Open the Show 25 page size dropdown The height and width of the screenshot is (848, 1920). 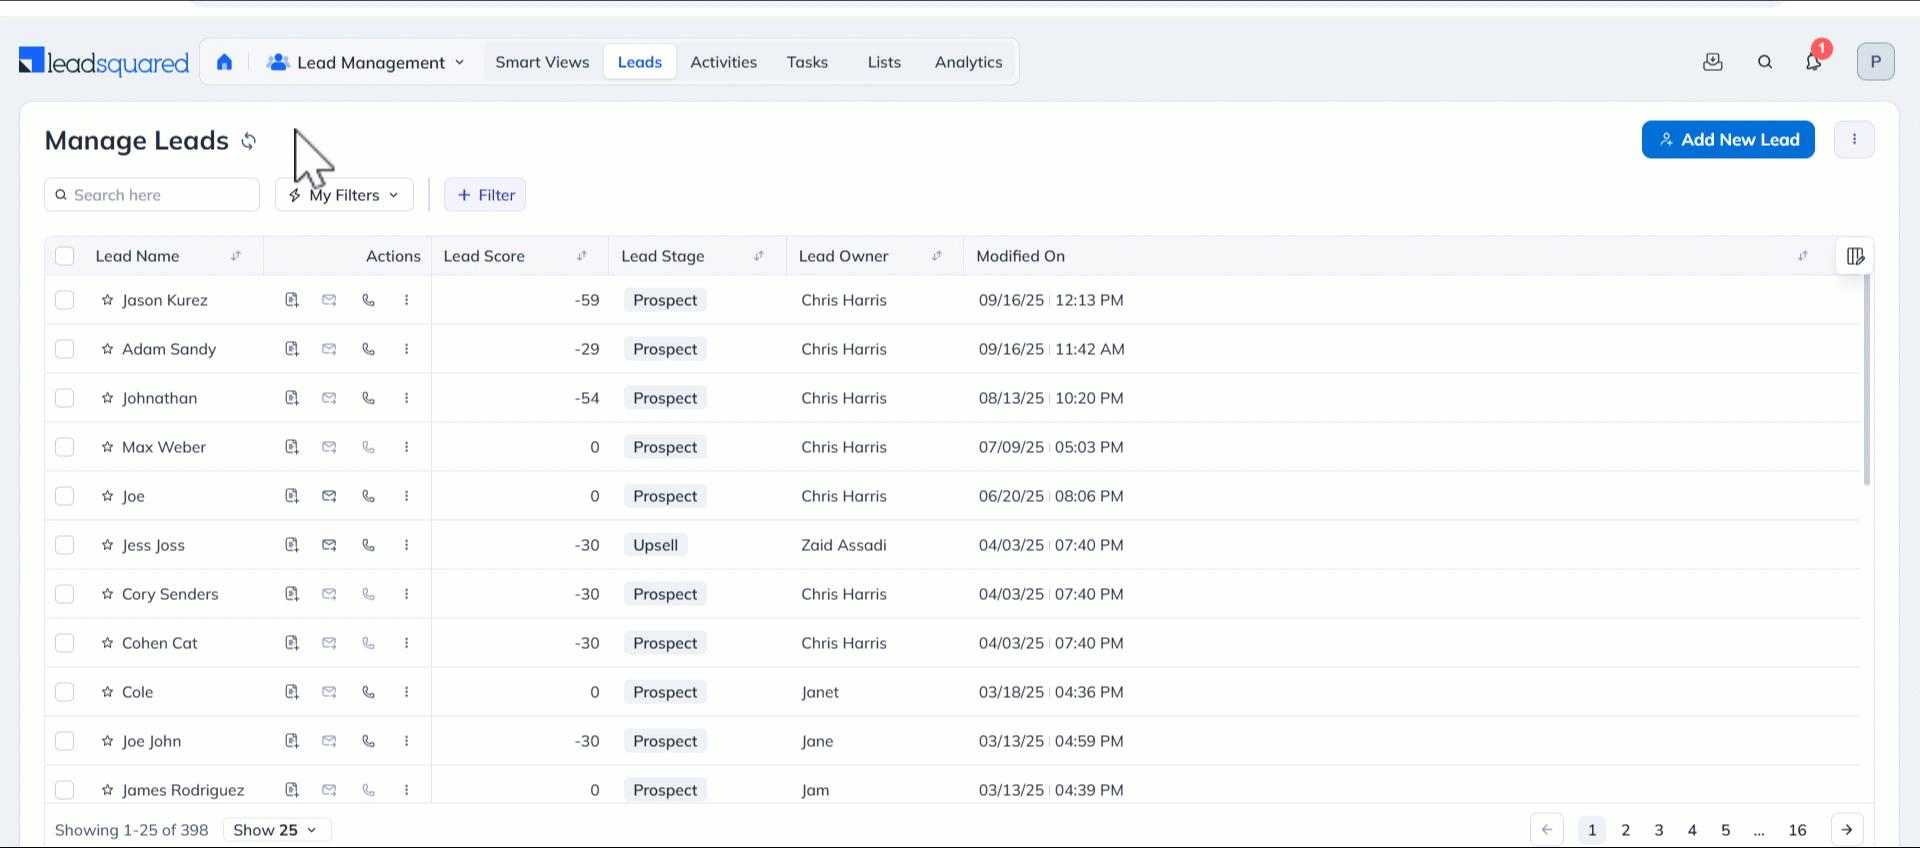tap(276, 830)
